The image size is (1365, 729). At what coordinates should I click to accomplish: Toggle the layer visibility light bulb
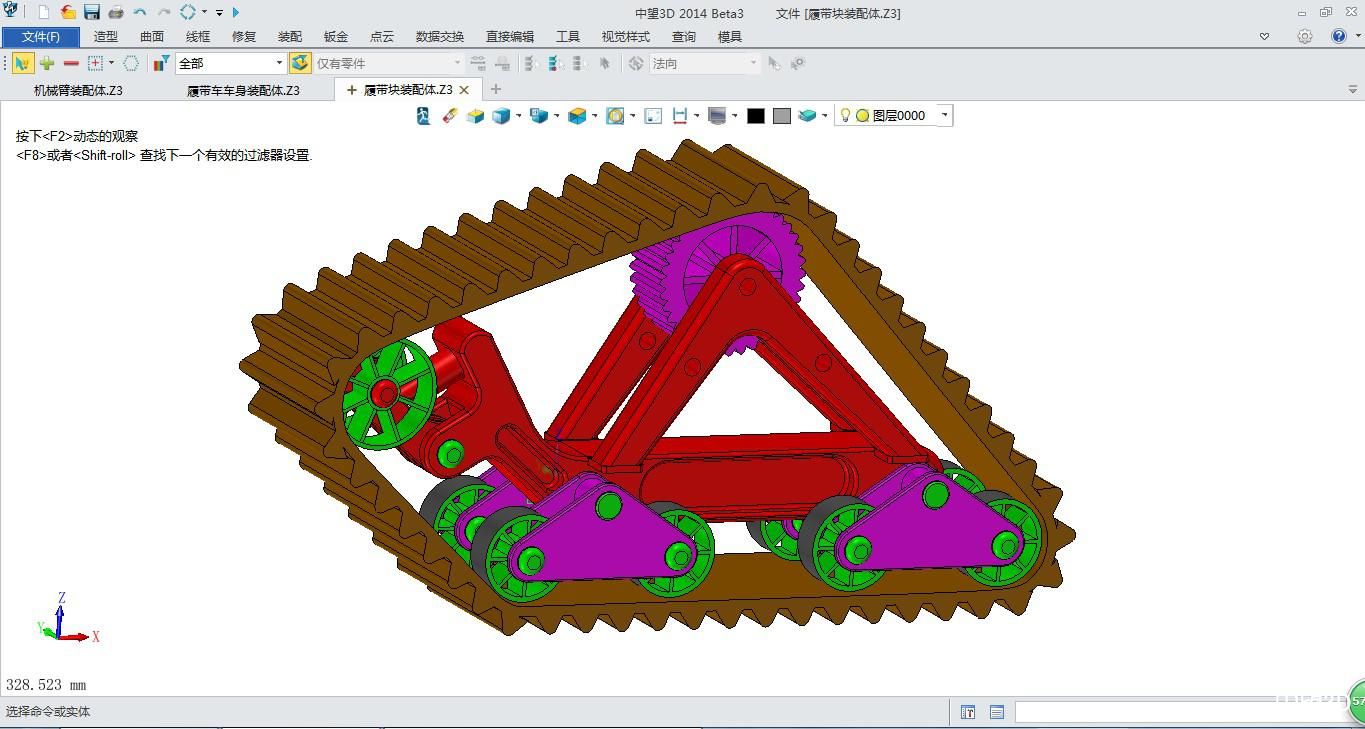(845, 115)
